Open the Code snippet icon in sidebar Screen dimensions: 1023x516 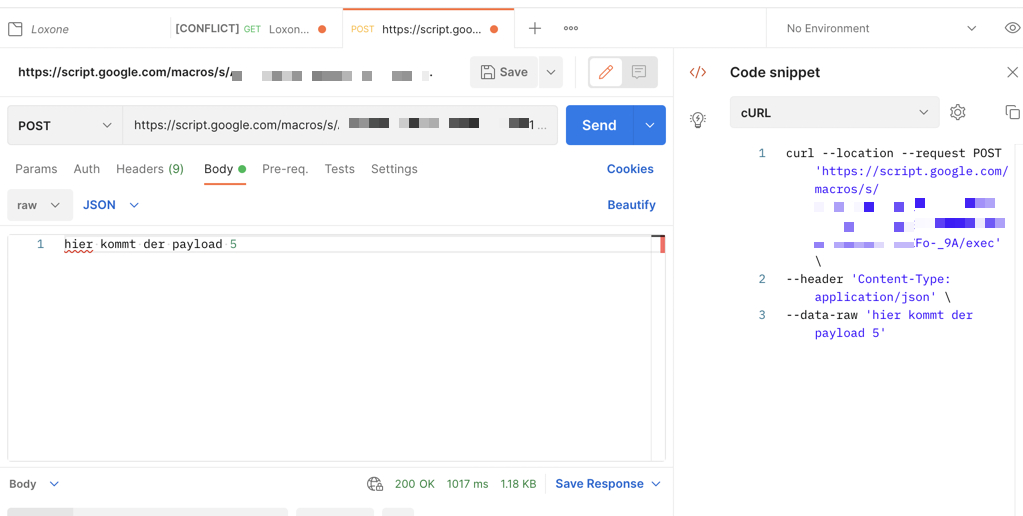pos(697,72)
